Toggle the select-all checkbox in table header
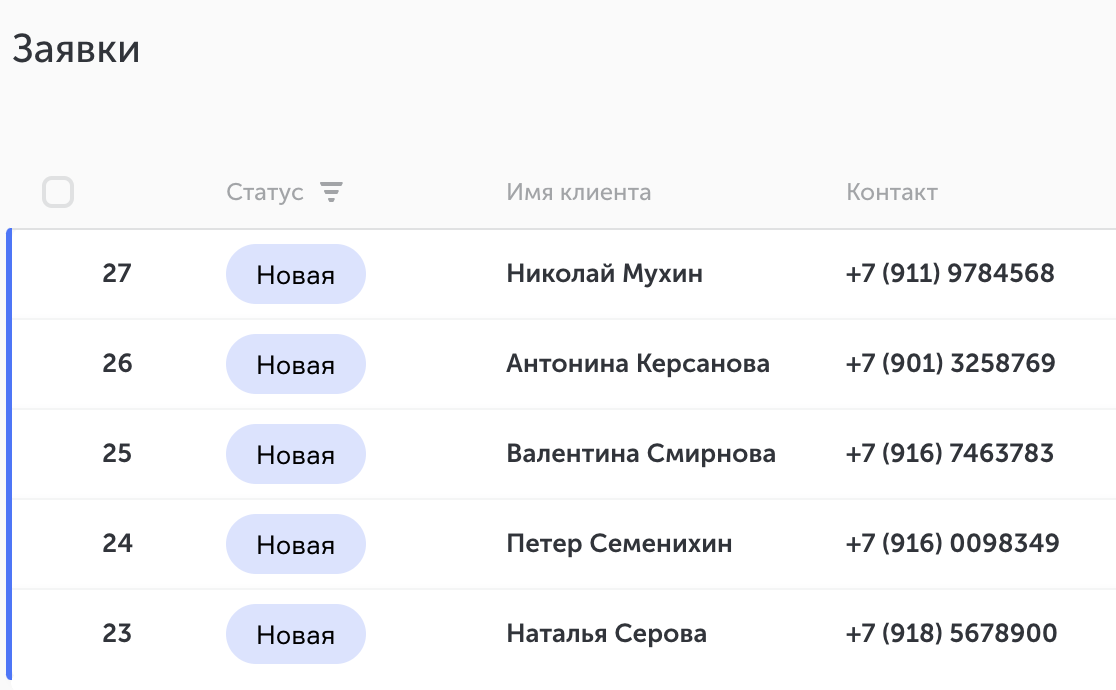1116x690 pixels. [58, 192]
